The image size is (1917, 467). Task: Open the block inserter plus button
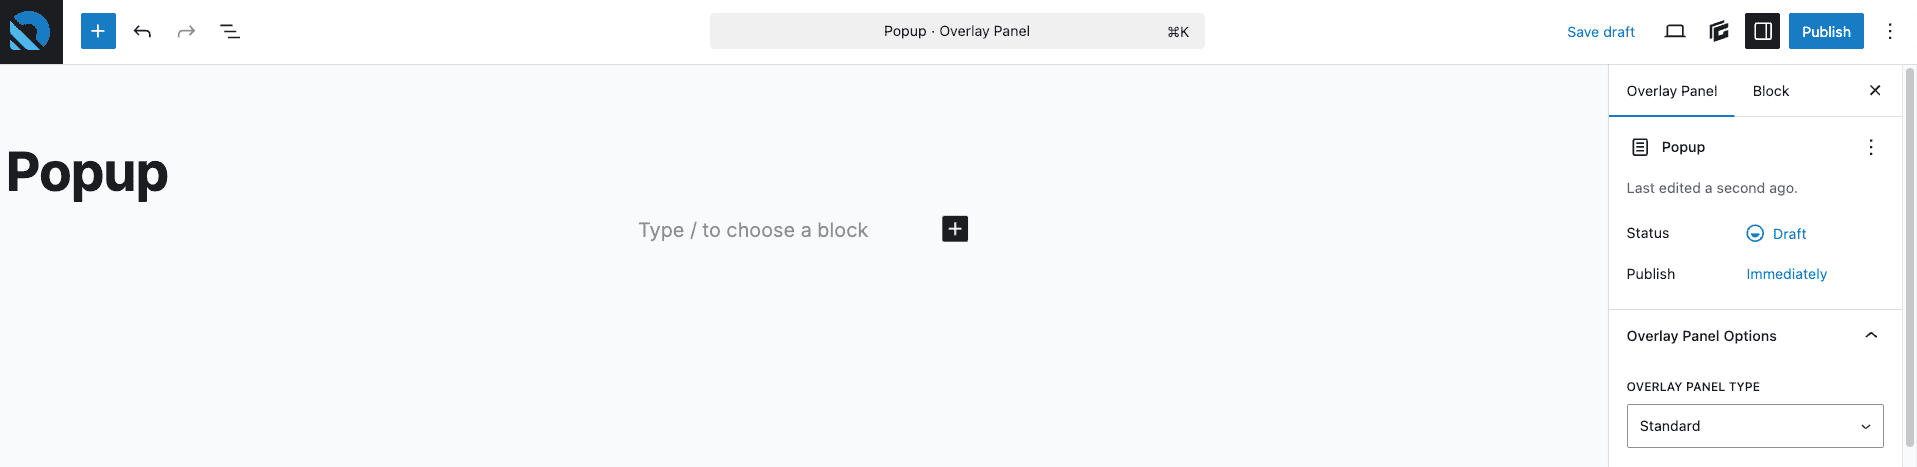(98, 31)
